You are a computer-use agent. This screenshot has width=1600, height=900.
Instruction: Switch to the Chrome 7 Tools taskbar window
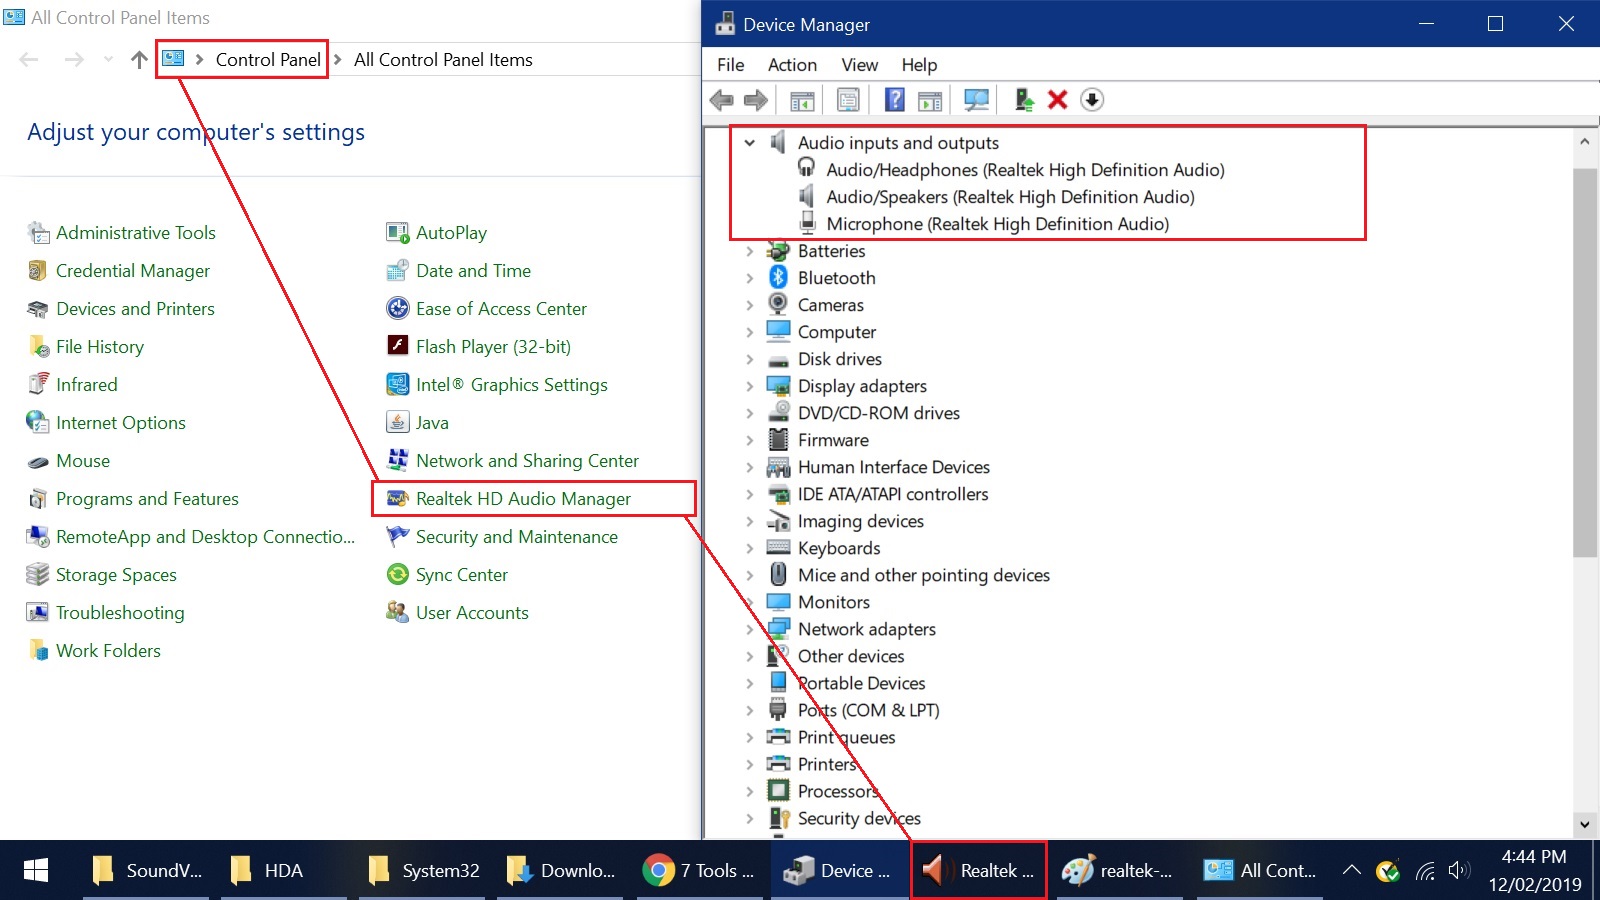coord(699,871)
